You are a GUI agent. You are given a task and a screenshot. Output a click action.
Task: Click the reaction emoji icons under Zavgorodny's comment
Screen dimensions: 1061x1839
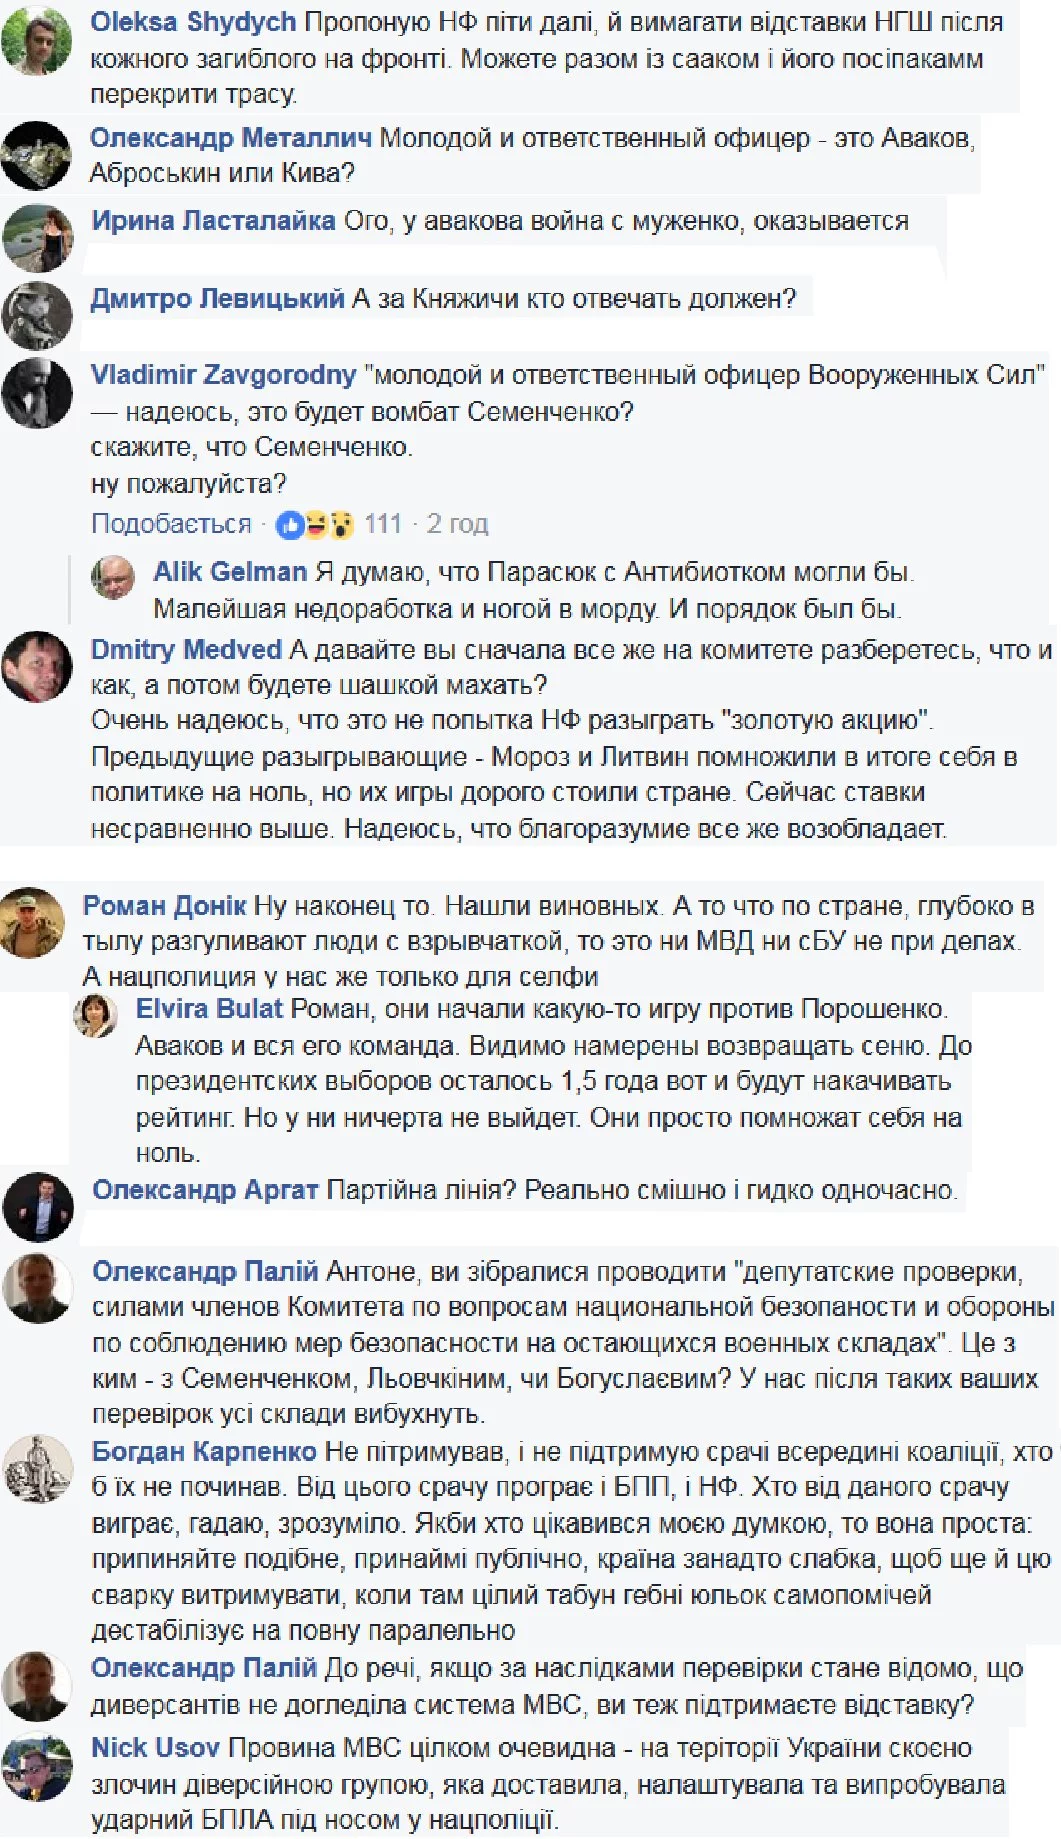click(x=316, y=524)
